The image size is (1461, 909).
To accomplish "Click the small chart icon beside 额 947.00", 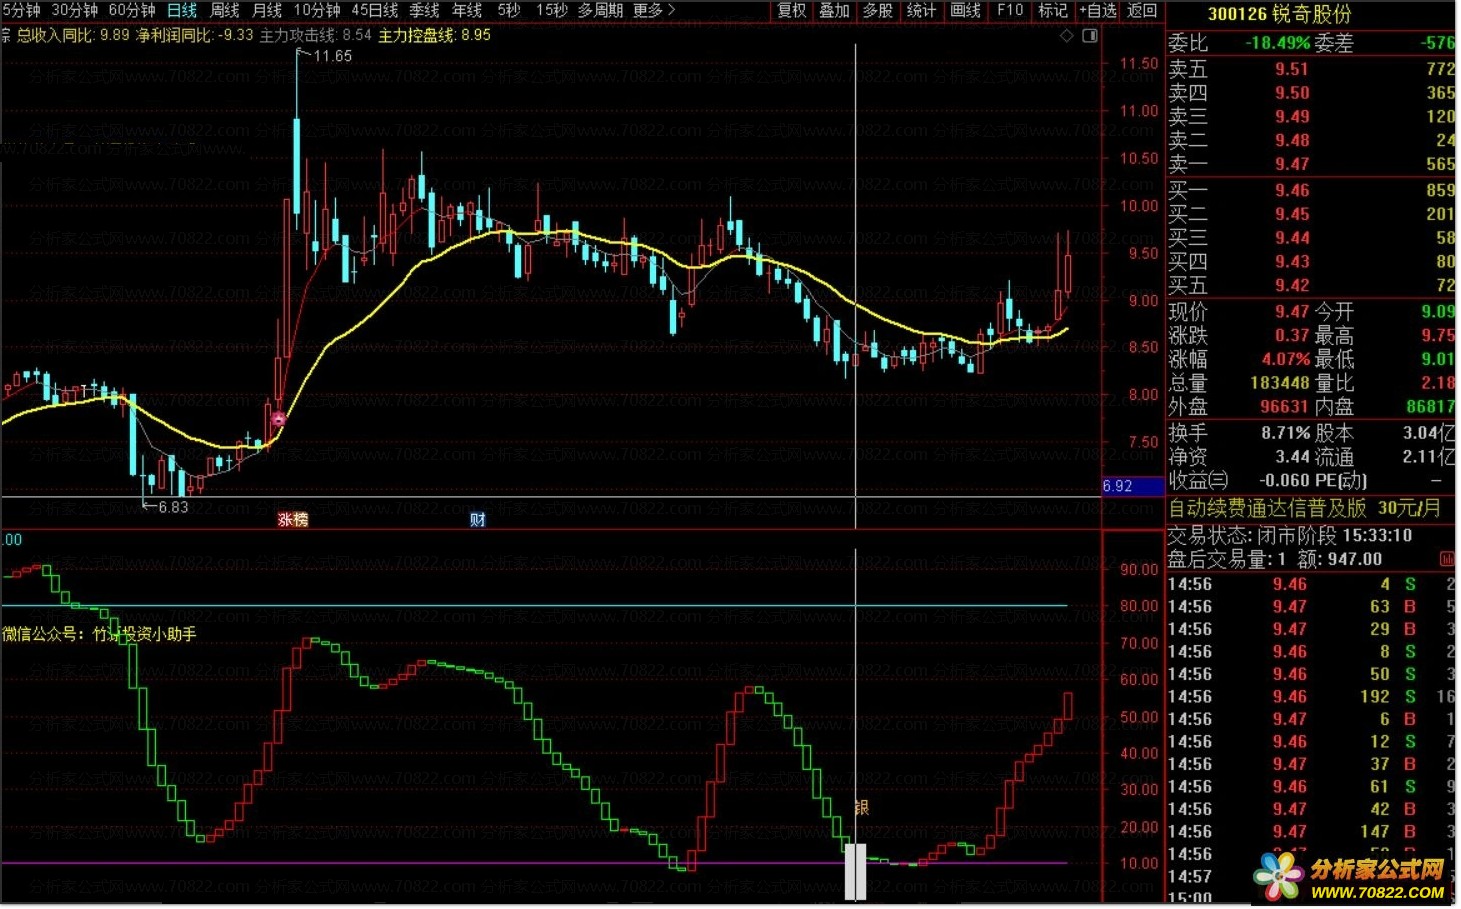I will 1446,560.
